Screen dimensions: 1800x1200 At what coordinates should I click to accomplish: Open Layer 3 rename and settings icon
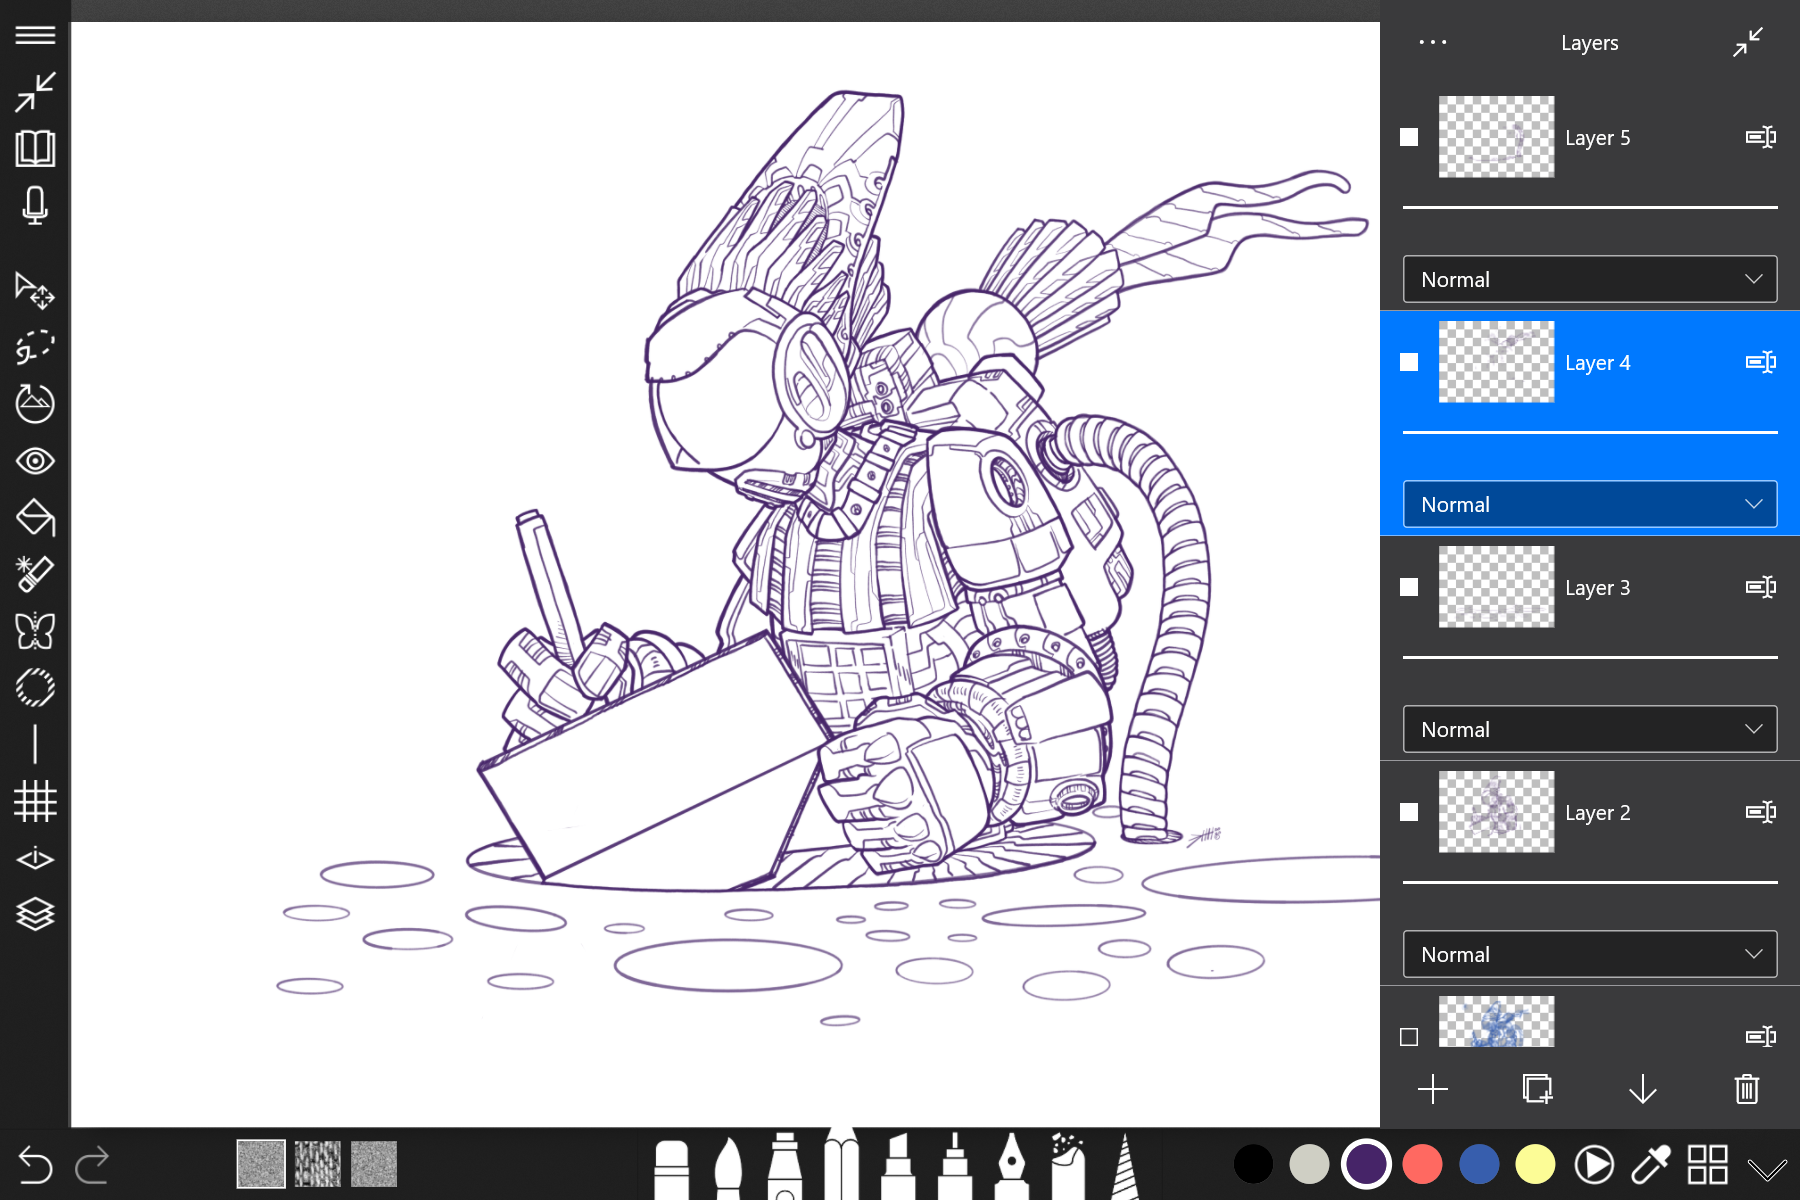click(x=1760, y=587)
